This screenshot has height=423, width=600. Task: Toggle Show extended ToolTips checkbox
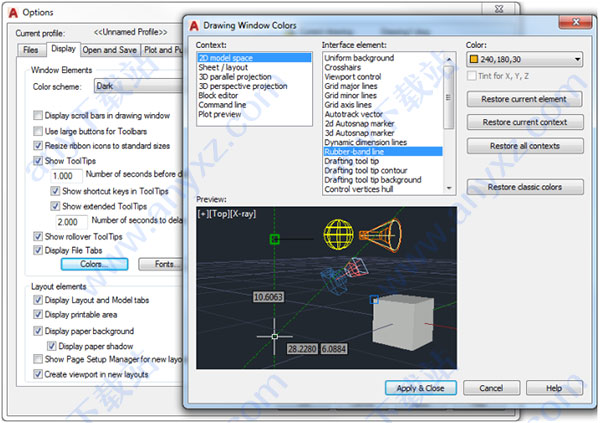point(55,206)
